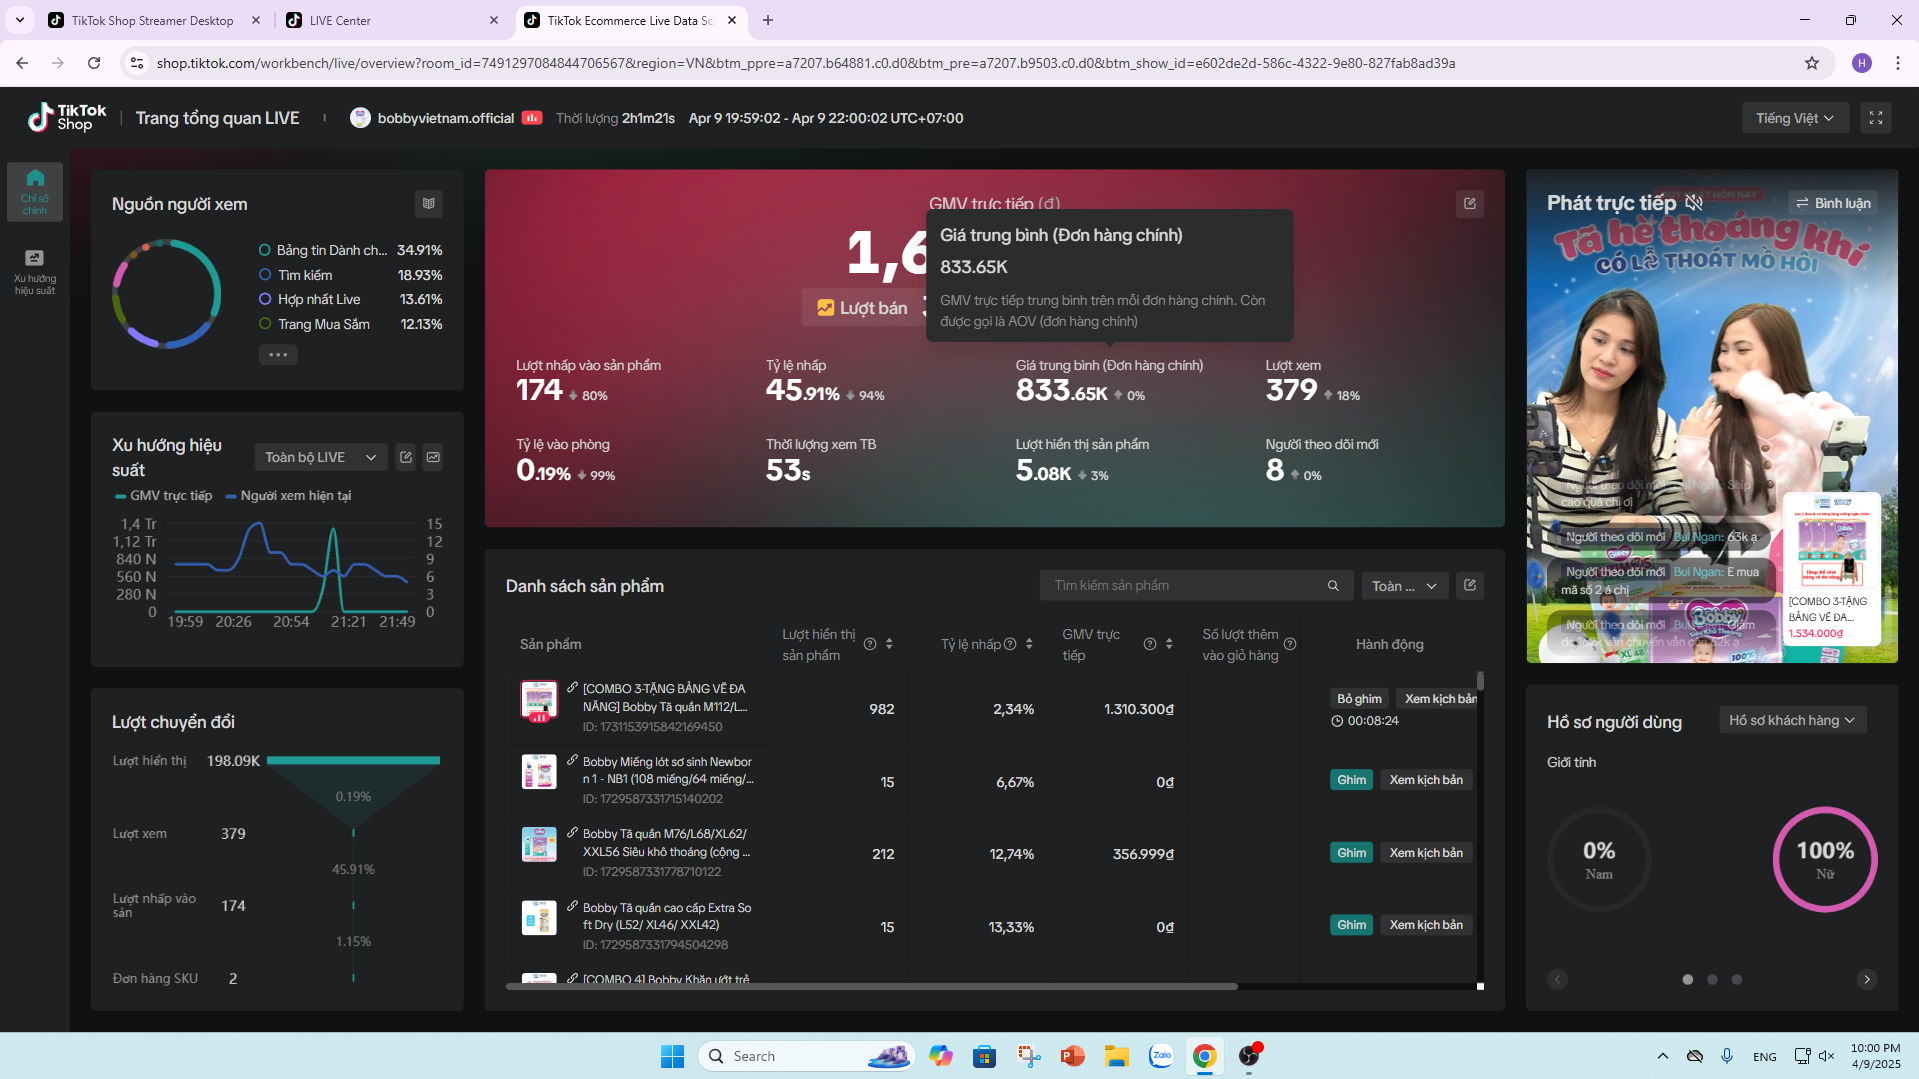Open File Explorer from the taskbar
Screen dimensions: 1919x1079
point(1117,1056)
